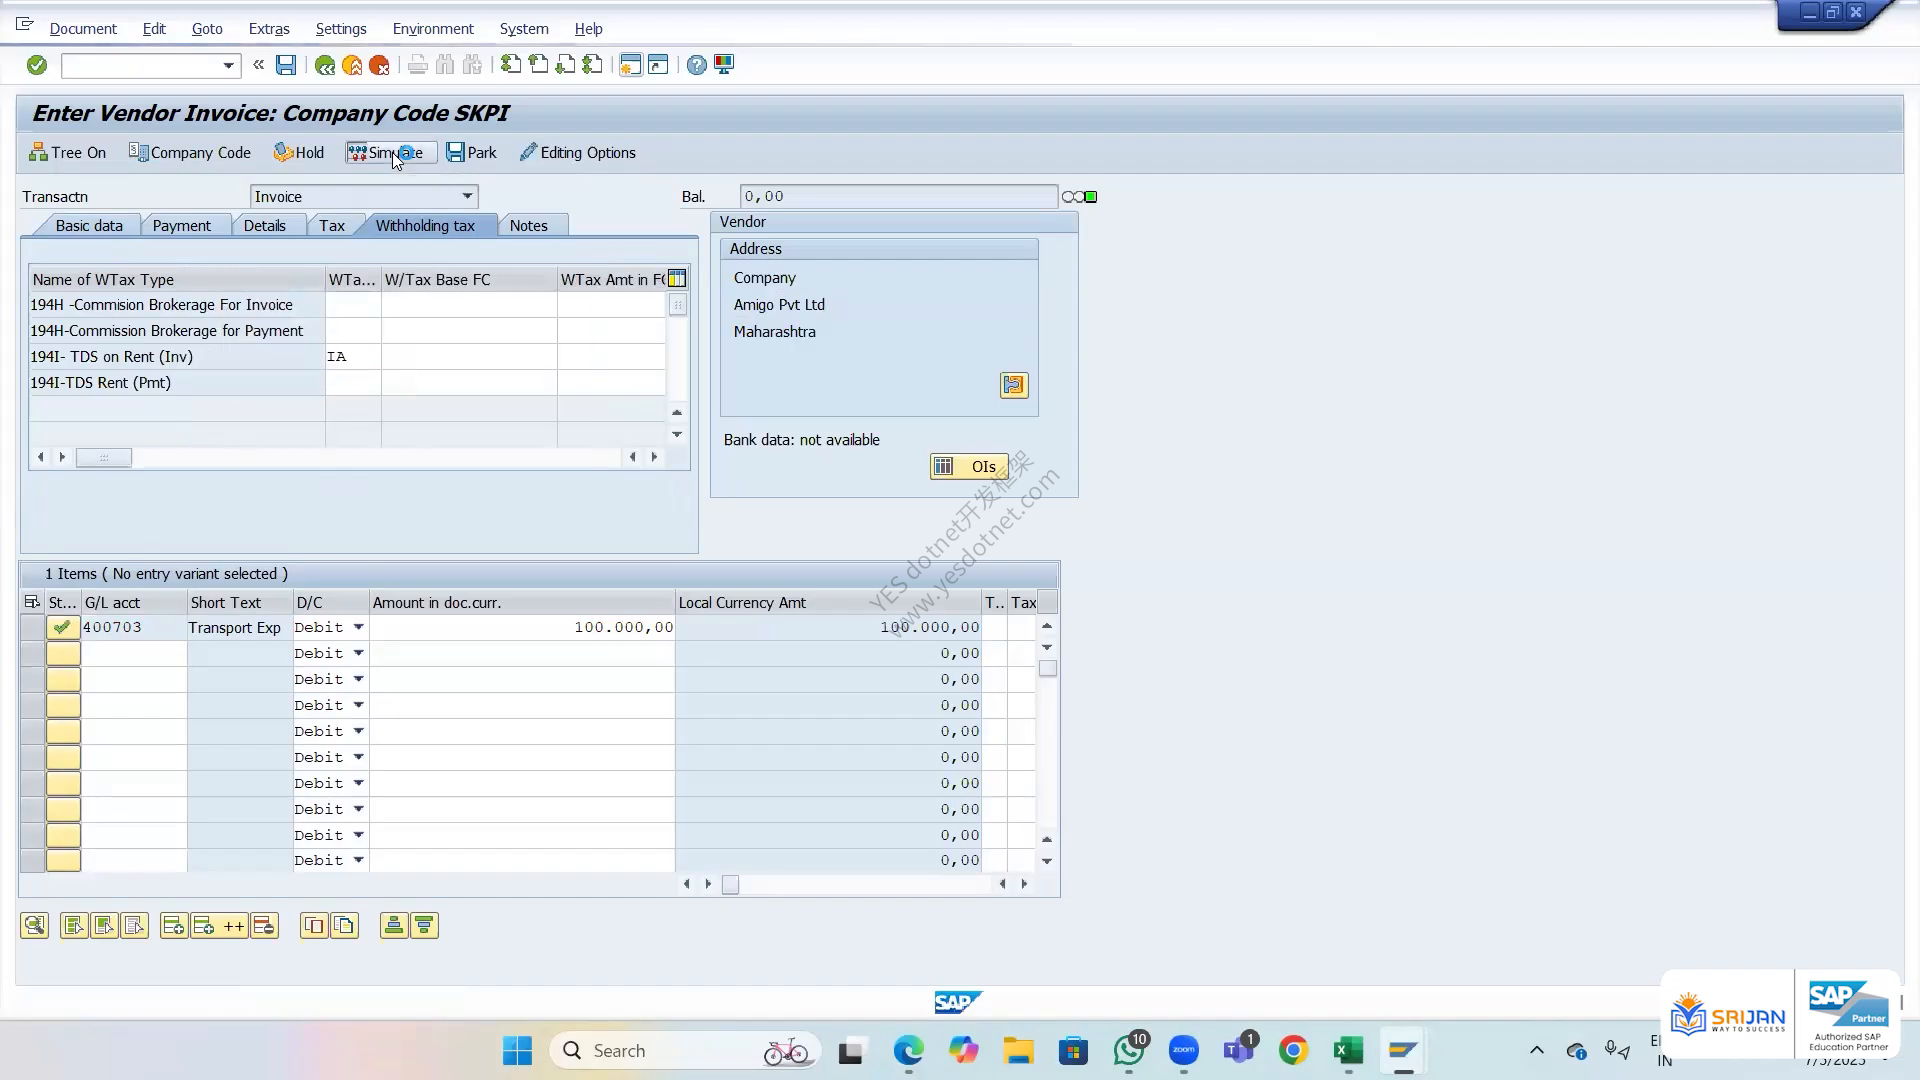The width and height of the screenshot is (1920, 1080).
Task: Click the green checkmark Enter icon
Action: pos(37,65)
